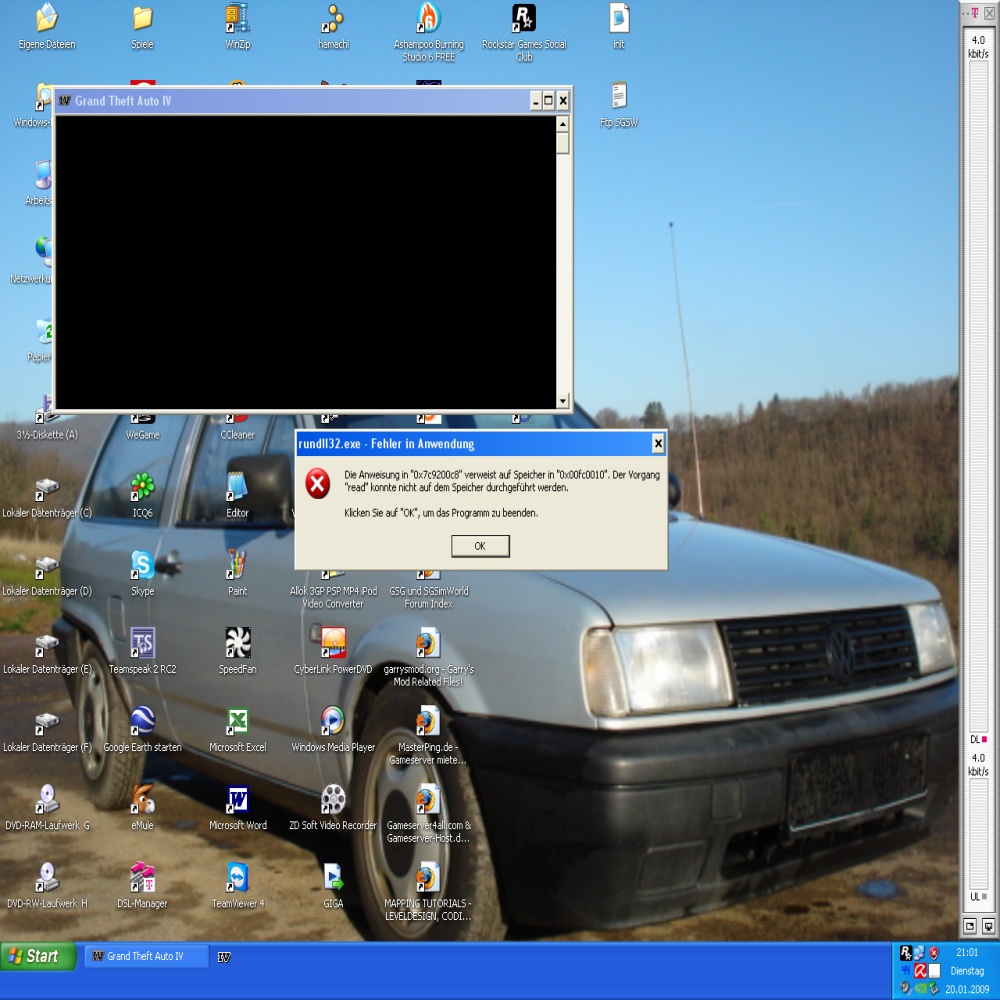The height and width of the screenshot is (1000, 1000).
Task: Select the Google Earth starten icon
Action: tap(142, 721)
